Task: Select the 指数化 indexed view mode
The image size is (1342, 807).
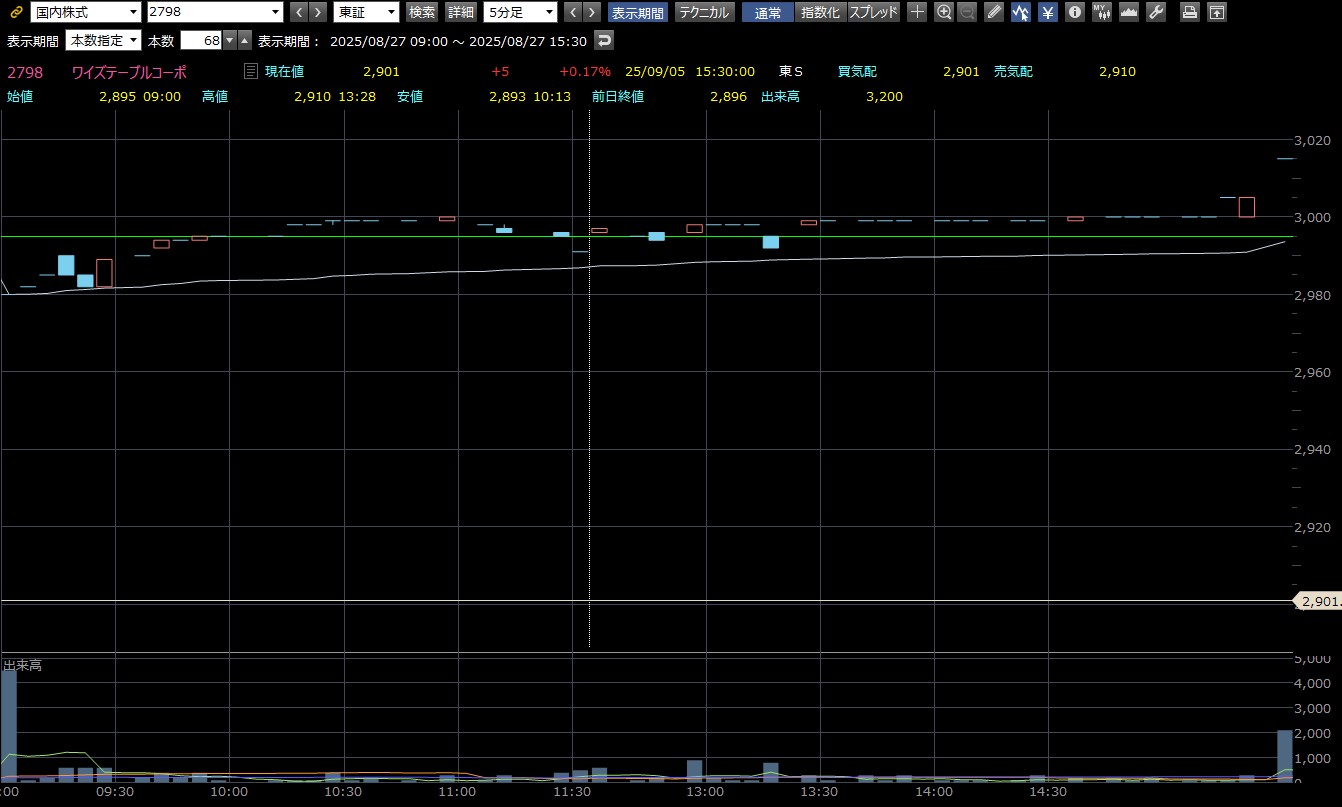Action: 821,12
